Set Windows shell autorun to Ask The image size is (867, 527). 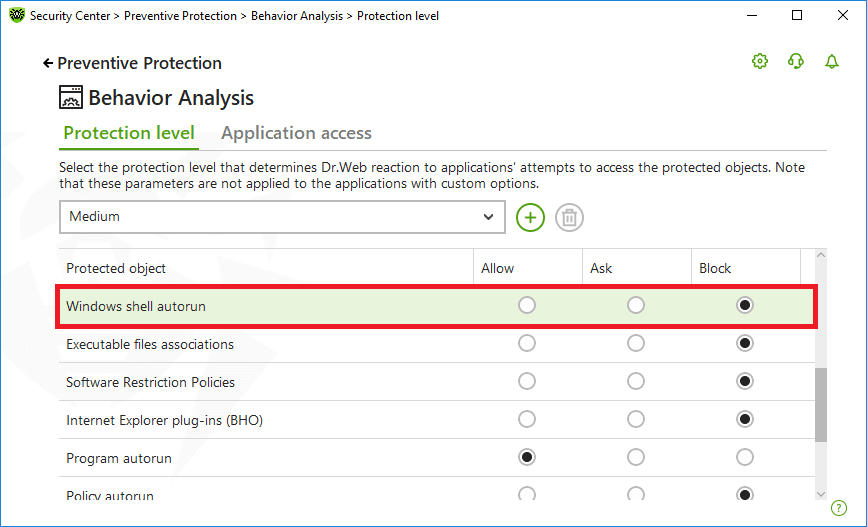[x=635, y=305]
